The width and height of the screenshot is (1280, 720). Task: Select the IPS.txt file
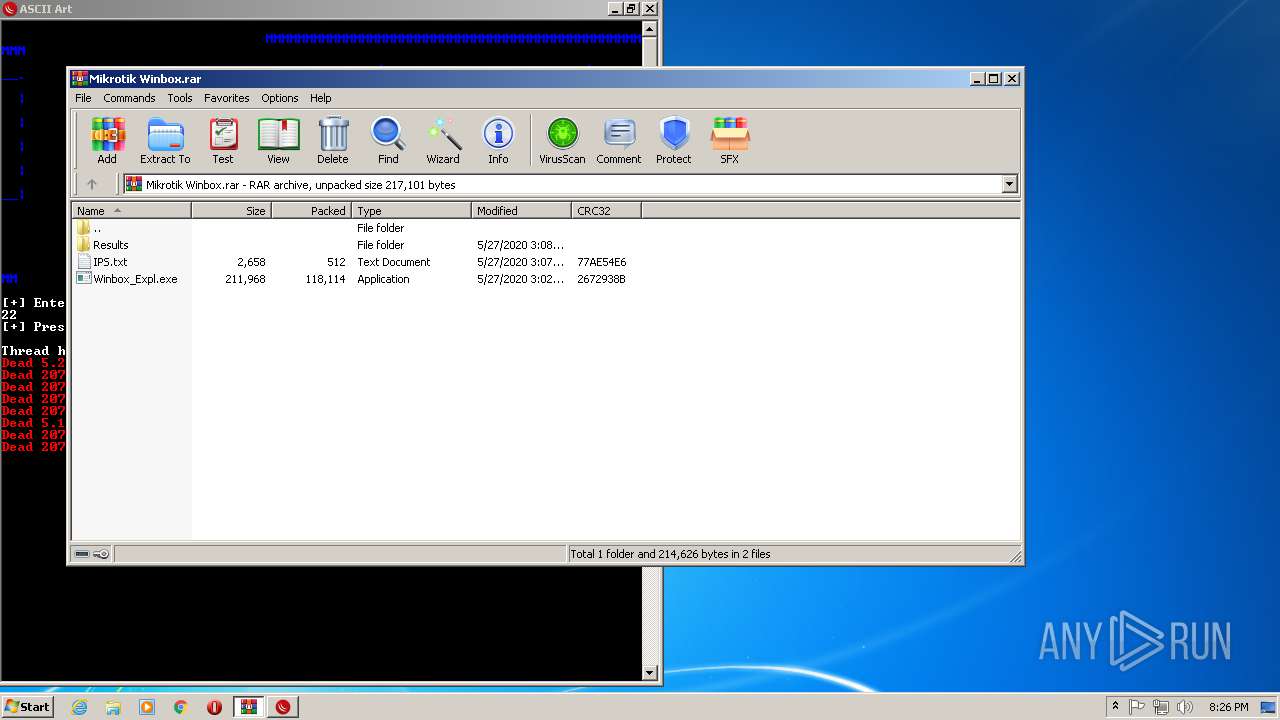pos(101,262)
